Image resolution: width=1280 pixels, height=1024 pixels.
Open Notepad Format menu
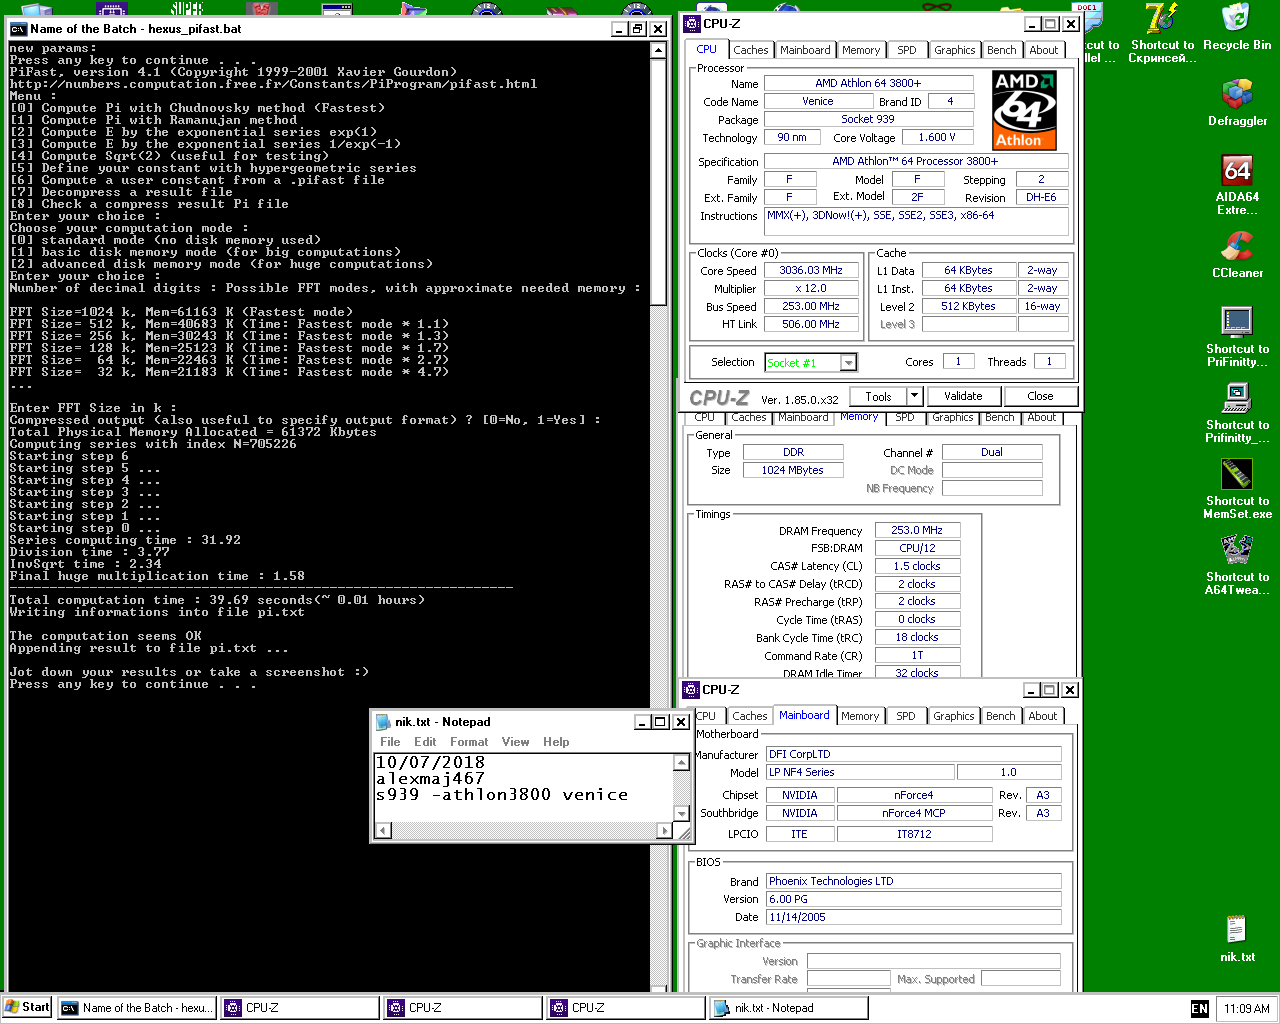(x=469, y=742)
